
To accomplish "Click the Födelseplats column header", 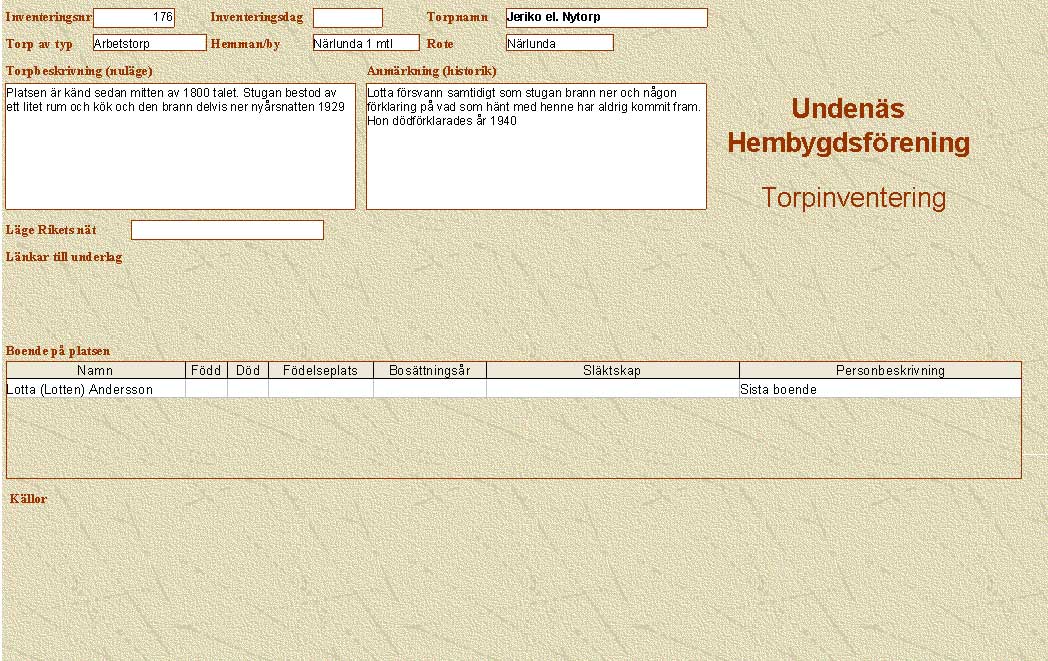I will click(x=321, y=371).
